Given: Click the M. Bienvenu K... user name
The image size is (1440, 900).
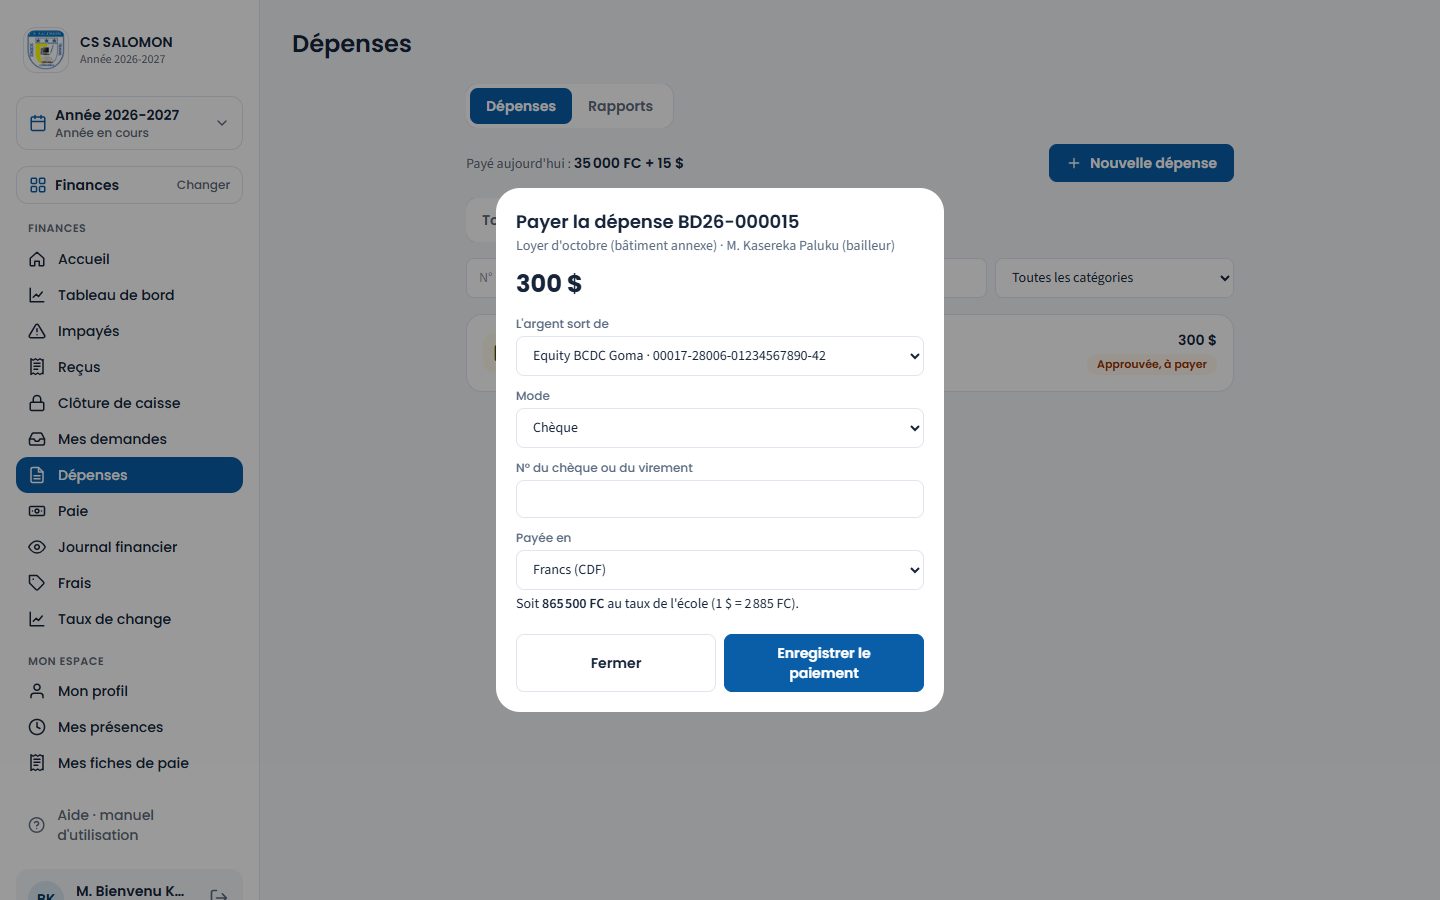Looking at the screenshot, I should (x=130, y=891).
